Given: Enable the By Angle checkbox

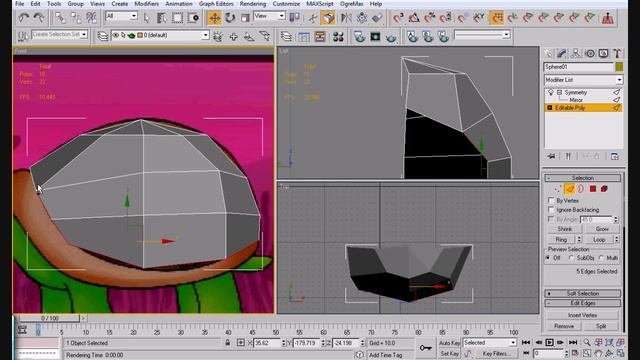Looking at the screenshot, I should point(551,219).
